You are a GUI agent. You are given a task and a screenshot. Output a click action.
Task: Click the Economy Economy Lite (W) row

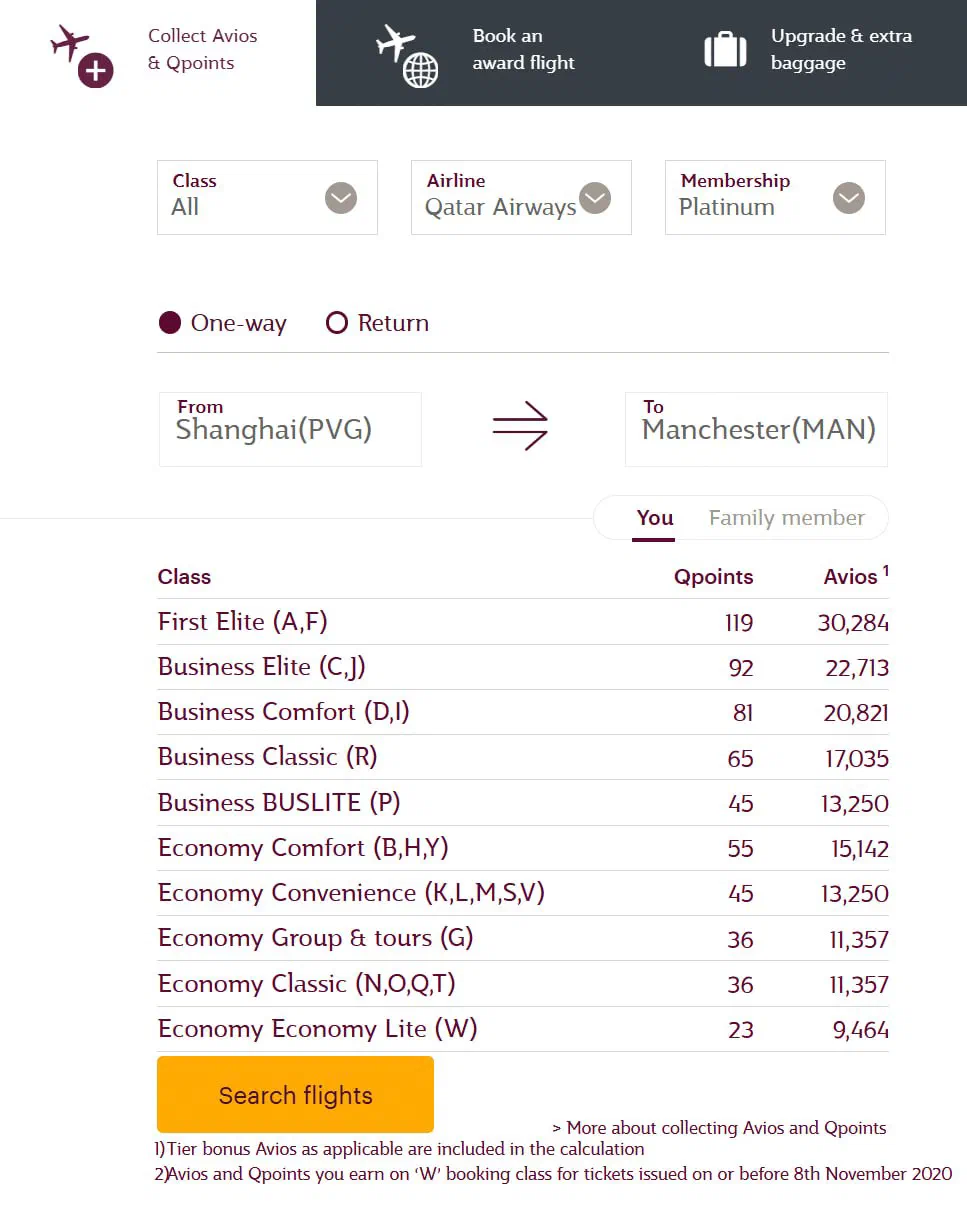(x=523, y=1029)
